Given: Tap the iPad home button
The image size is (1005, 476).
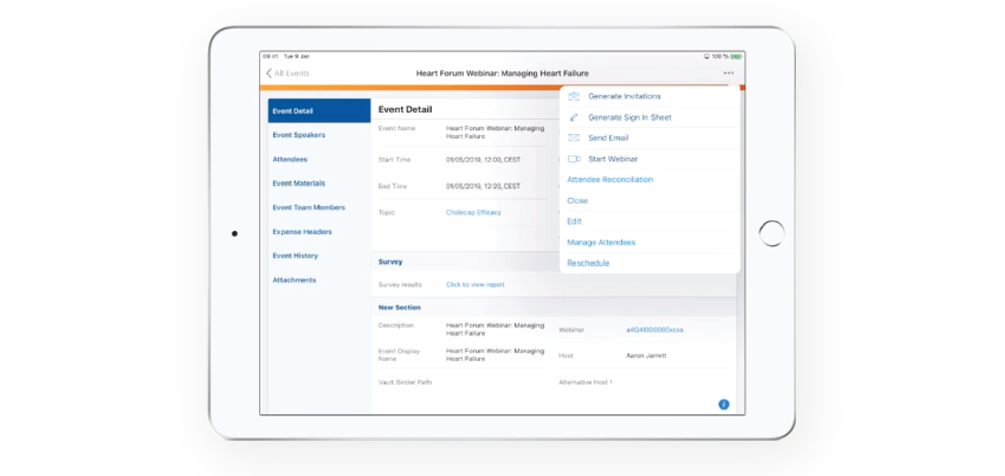Looking at the screenshot, I should click(771, 234).
